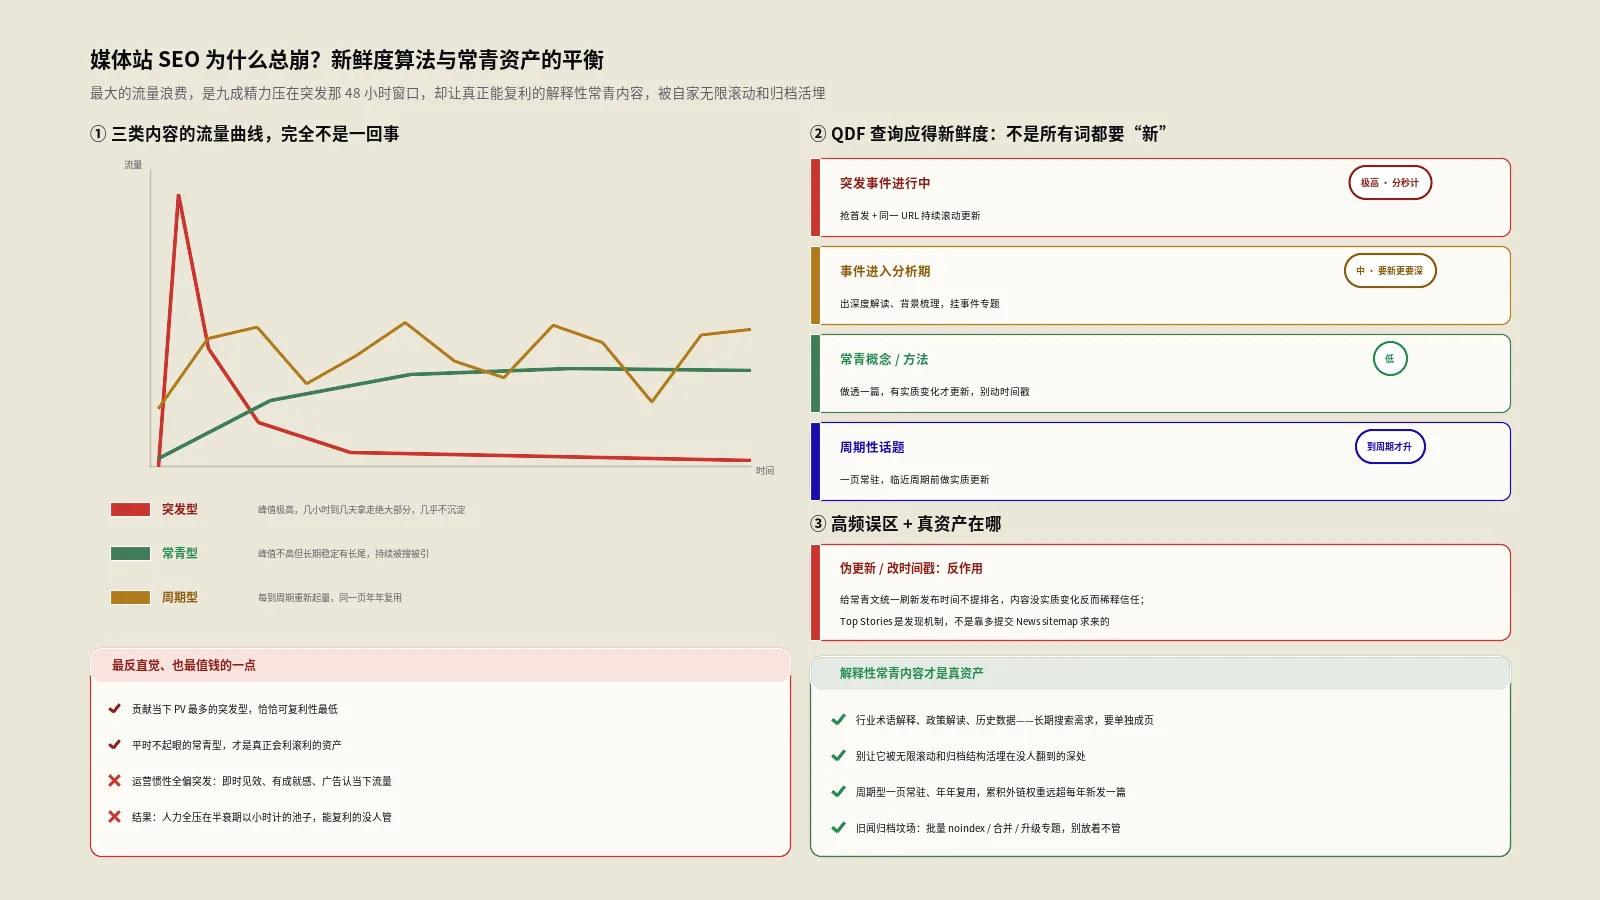Viewport: 1600px width, 900px height.
Task: Click the red X beside "结果：人力全压在半衰期"
Action: coord(115,817)
